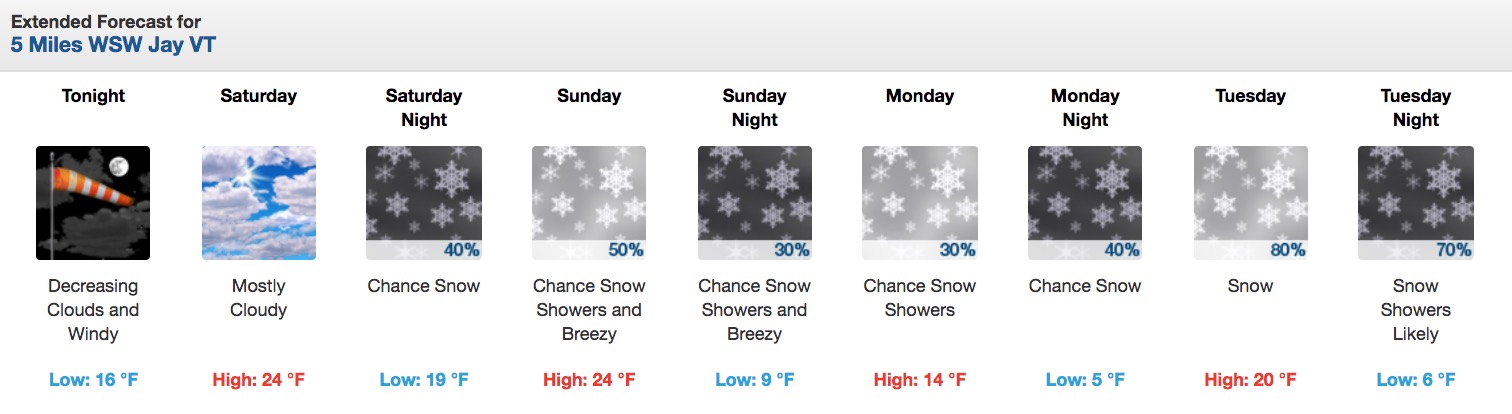Click the Low: 5 °F temperature
The width and height of the screenshot is (1512, 414).
pyautogui.click(x=1085, y=380)
